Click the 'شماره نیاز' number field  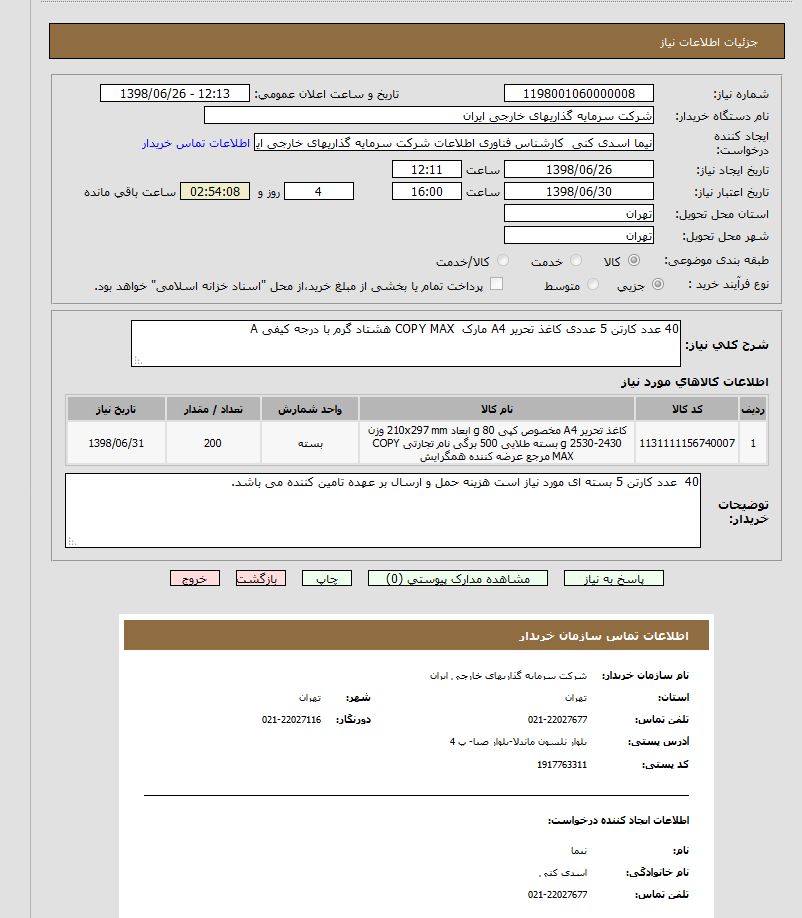578,93
